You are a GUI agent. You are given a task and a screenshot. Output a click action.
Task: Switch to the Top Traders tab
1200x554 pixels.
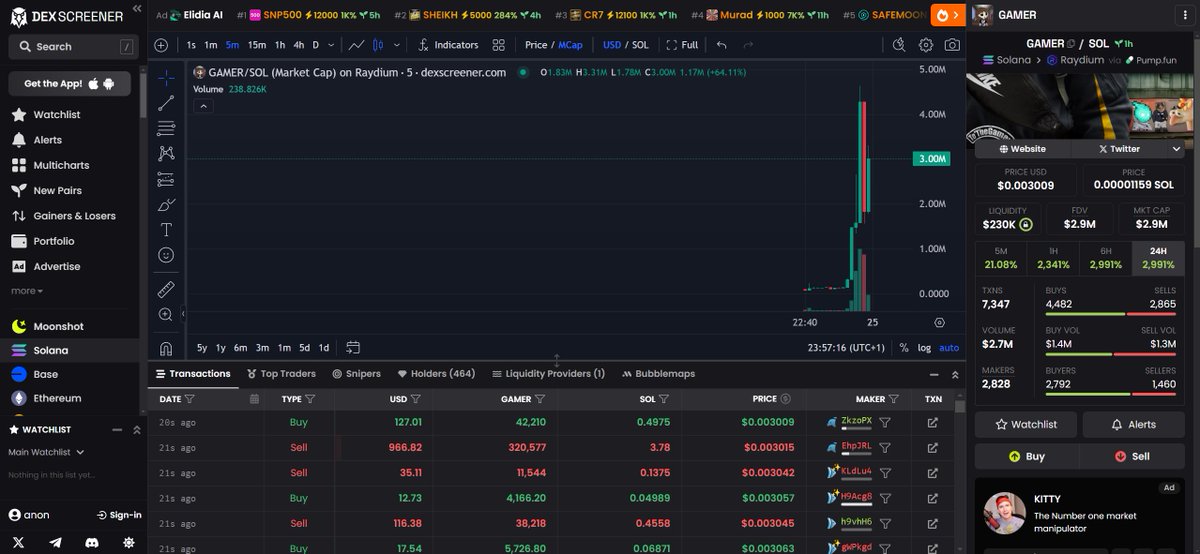tap(280, 374)
